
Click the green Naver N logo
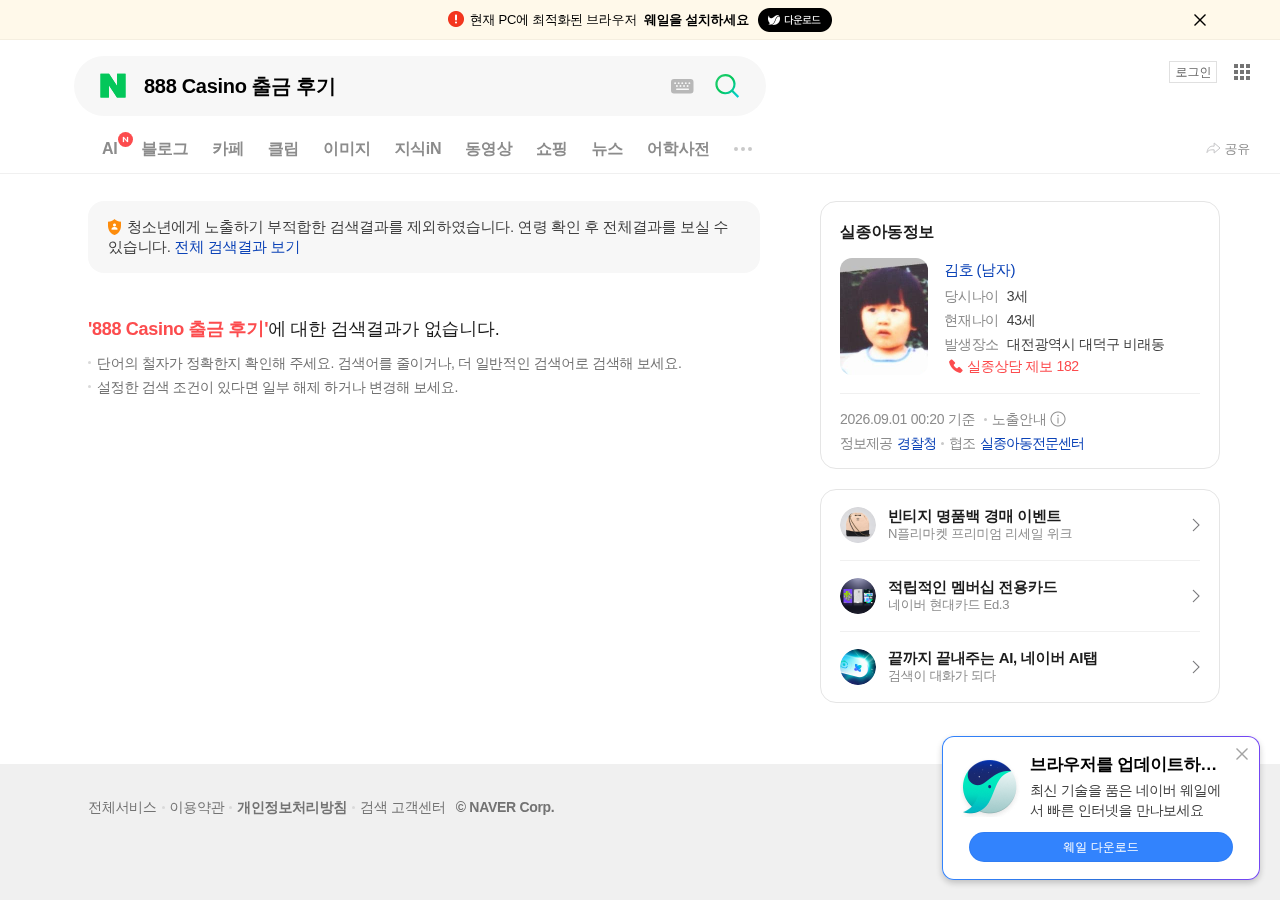click(x=113, y=86)
